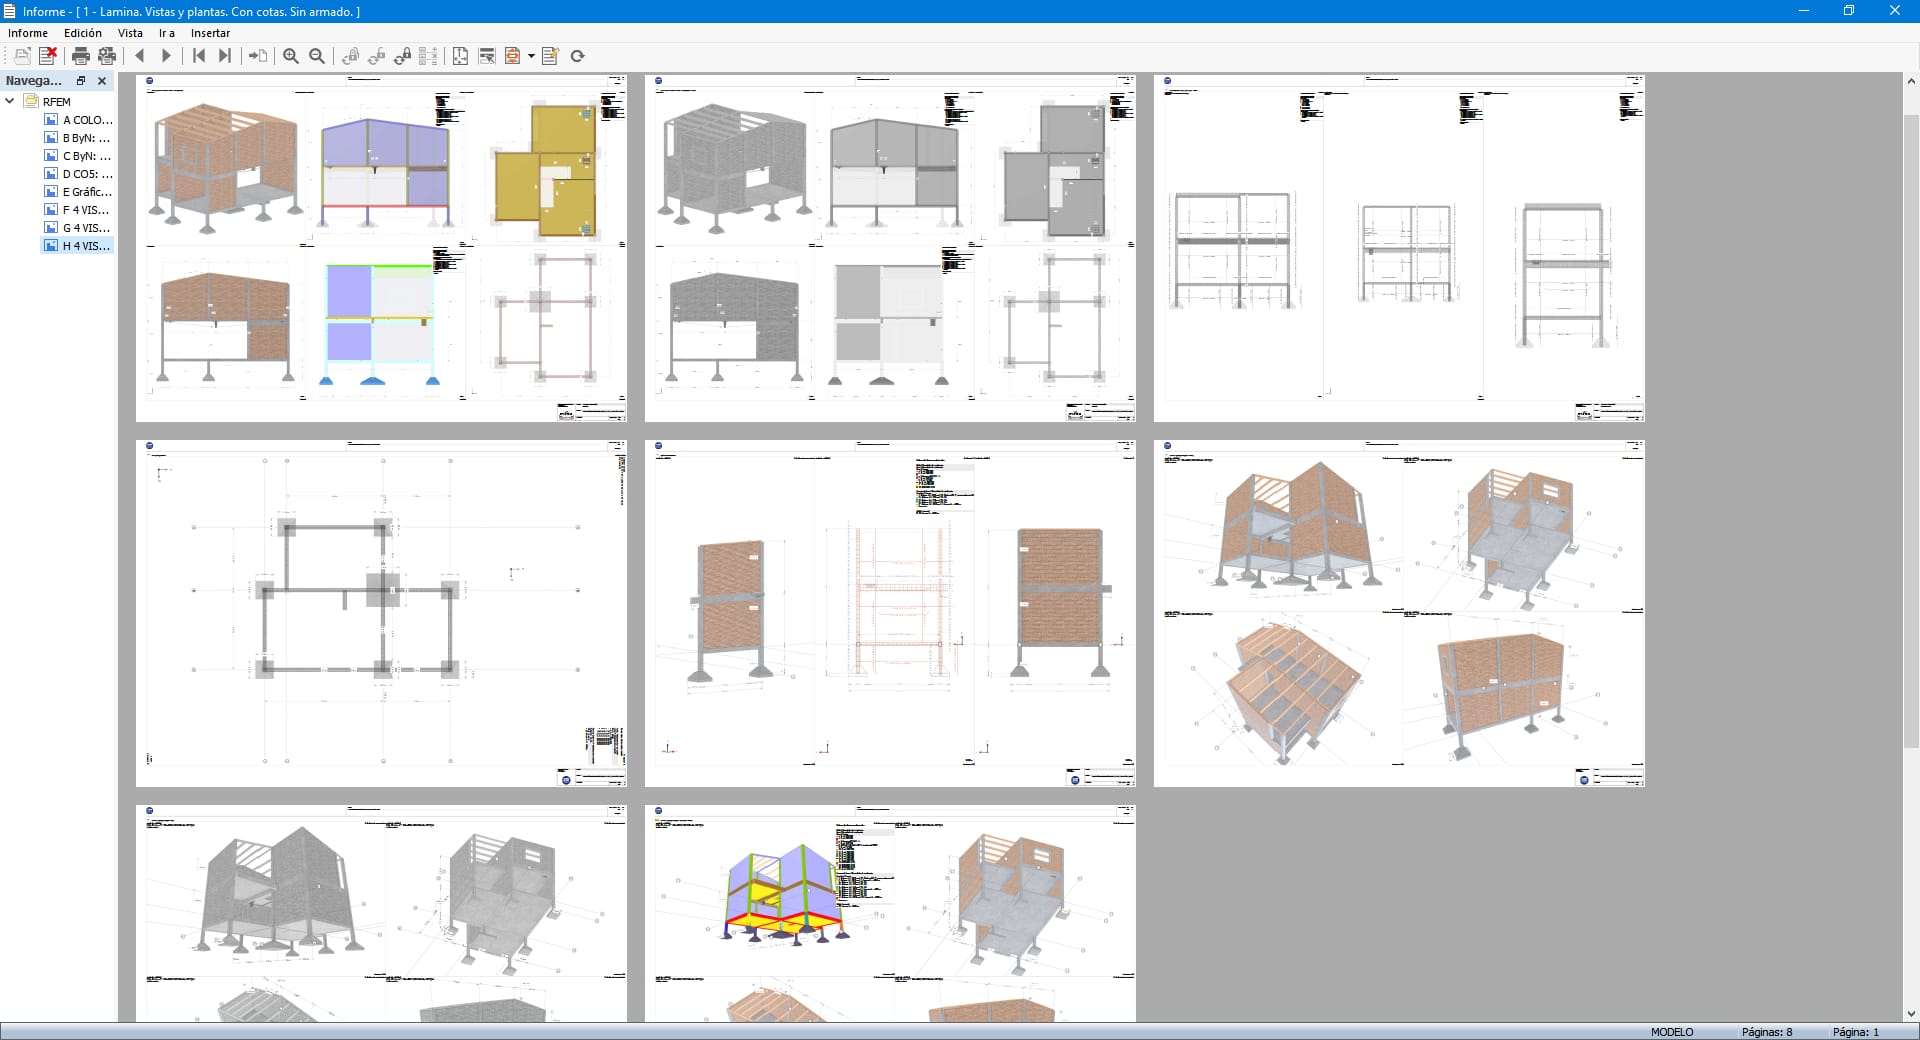Go to previous page arrow

tap(140, 56)
